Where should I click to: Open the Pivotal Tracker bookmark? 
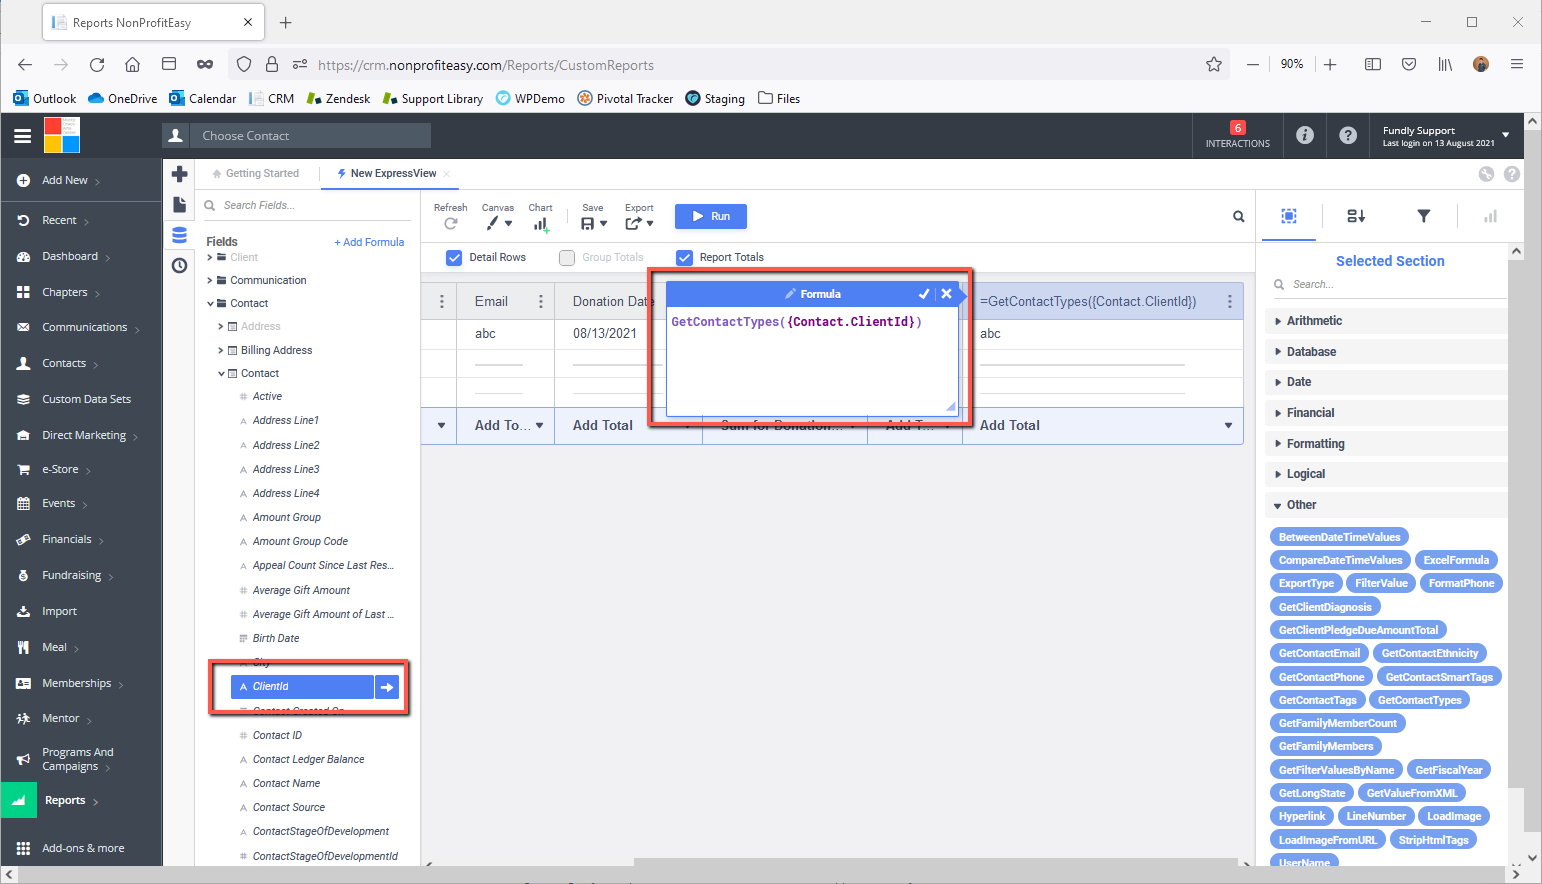pyautogui.click(x=625, y=98)
